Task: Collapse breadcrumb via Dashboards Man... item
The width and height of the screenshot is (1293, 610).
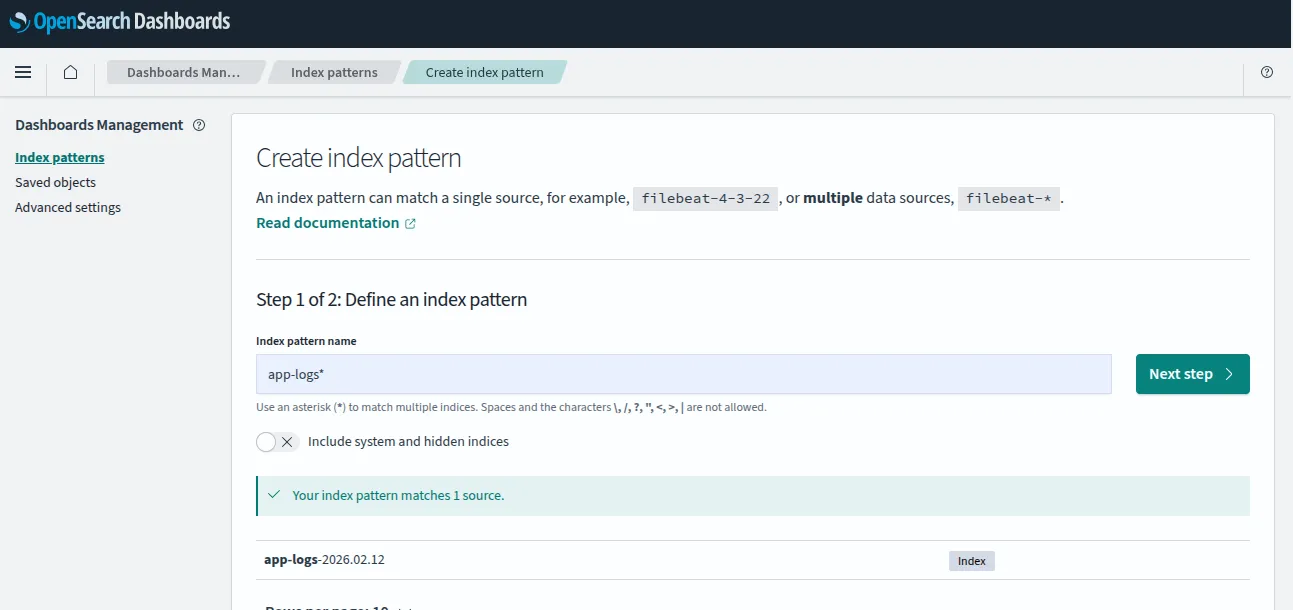Action: (x=185, y=71)
